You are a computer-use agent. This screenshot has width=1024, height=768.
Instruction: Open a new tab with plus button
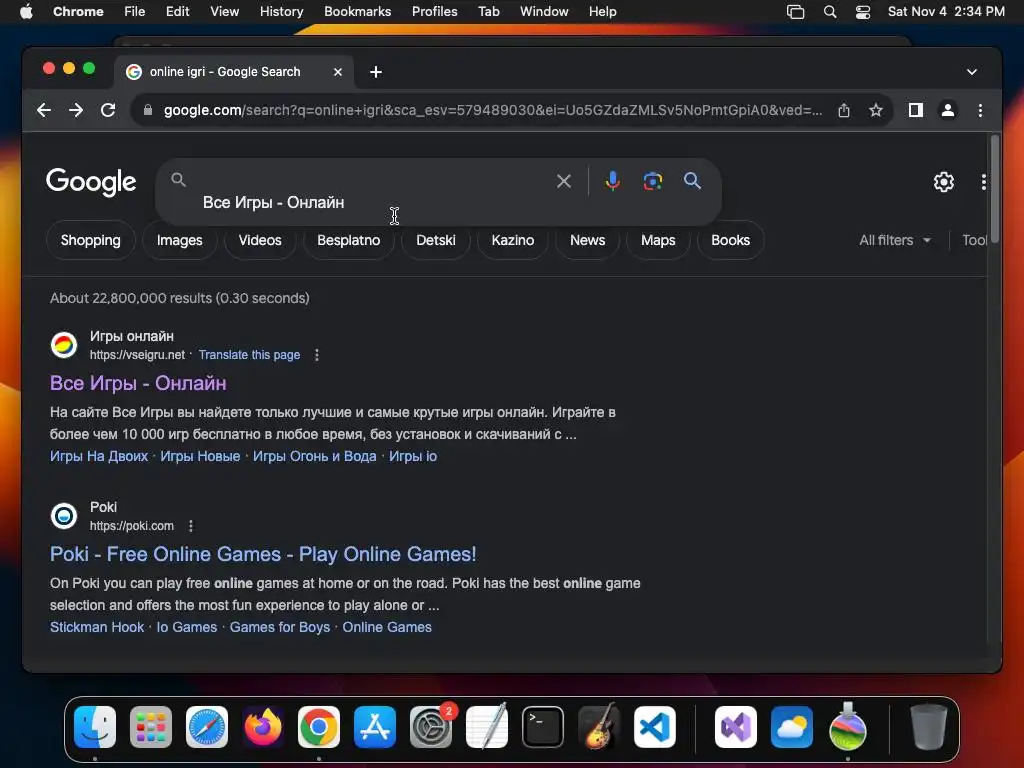click(376, 72)
